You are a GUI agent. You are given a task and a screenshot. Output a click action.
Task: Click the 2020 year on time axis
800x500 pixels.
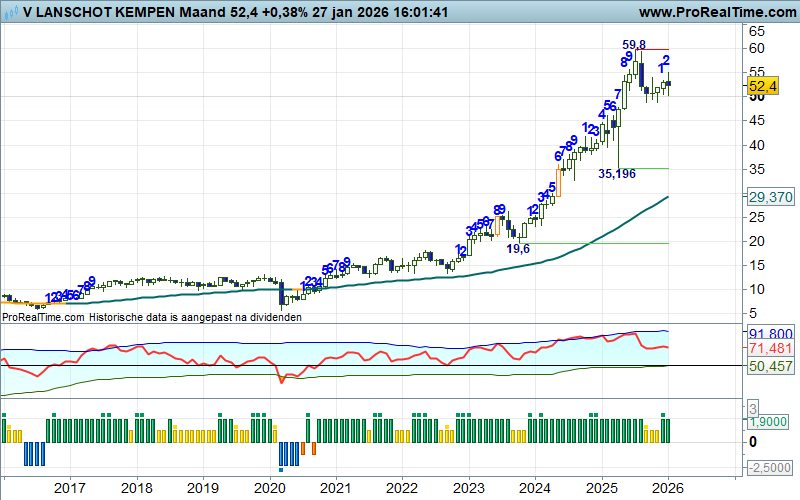(x=269, y=488)
